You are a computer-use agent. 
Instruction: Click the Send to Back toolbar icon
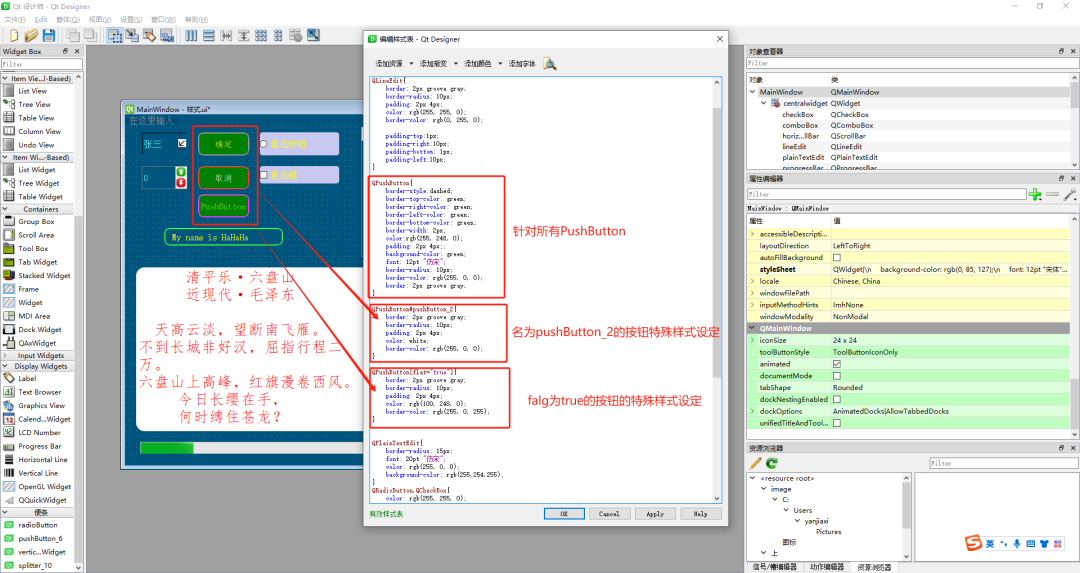[73, 35]
